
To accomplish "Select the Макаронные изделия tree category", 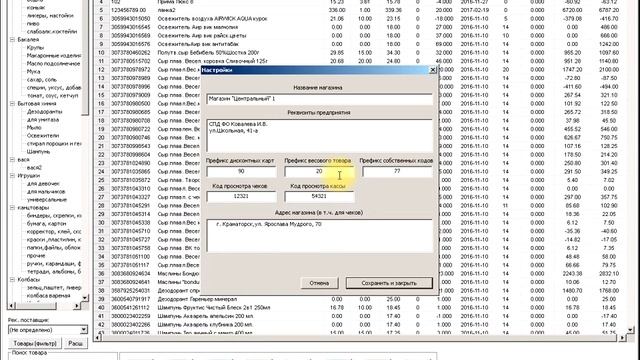I will click(54, 56).
